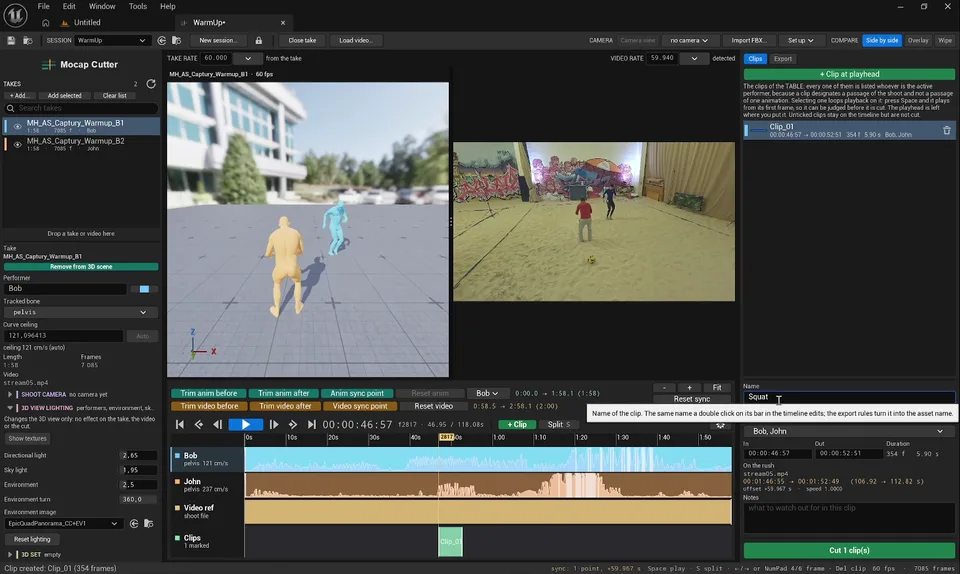The width and height of the screenshot is (960, 574).
Task: Click the refresh takes list icon
Action: 151,84
